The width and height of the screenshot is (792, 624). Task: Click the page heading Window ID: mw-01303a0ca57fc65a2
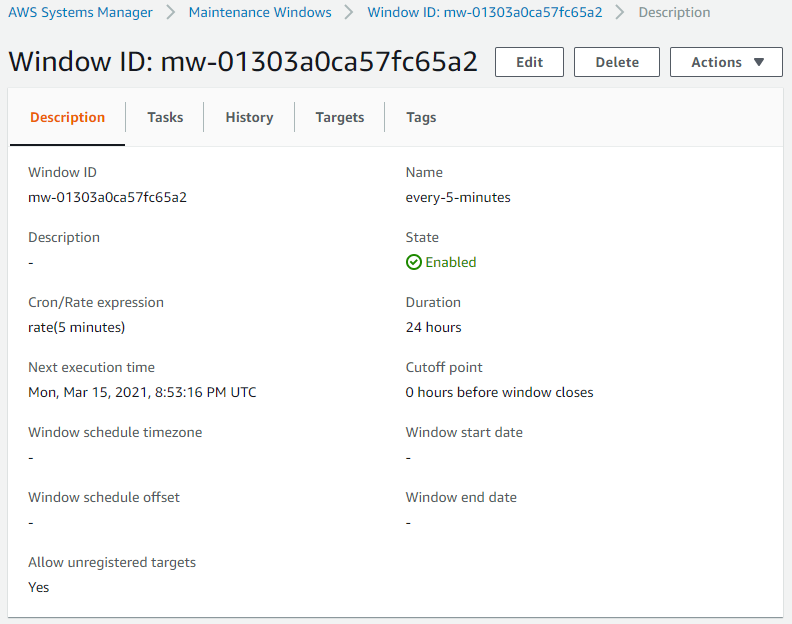click(243, 62)
